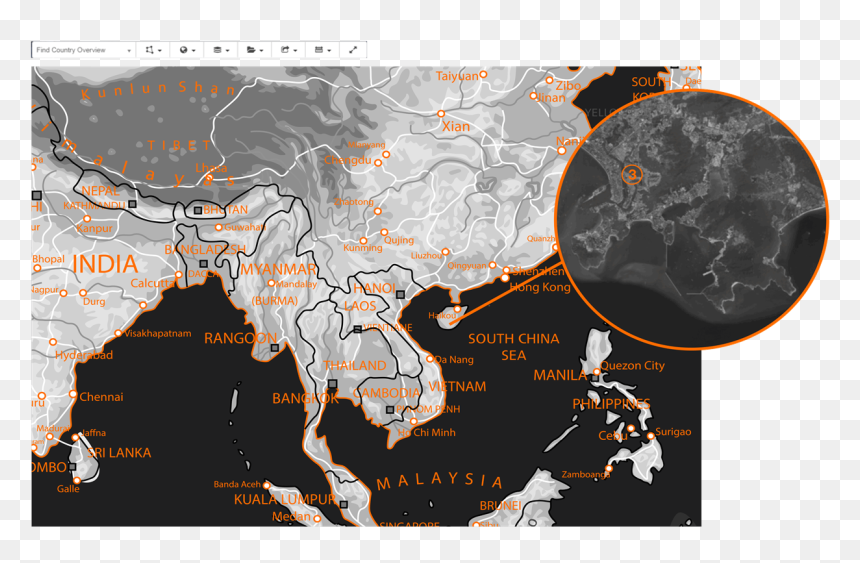Click the Hanoi capital square marker
This screenshot has width=860, height=563.
point(400,295)
